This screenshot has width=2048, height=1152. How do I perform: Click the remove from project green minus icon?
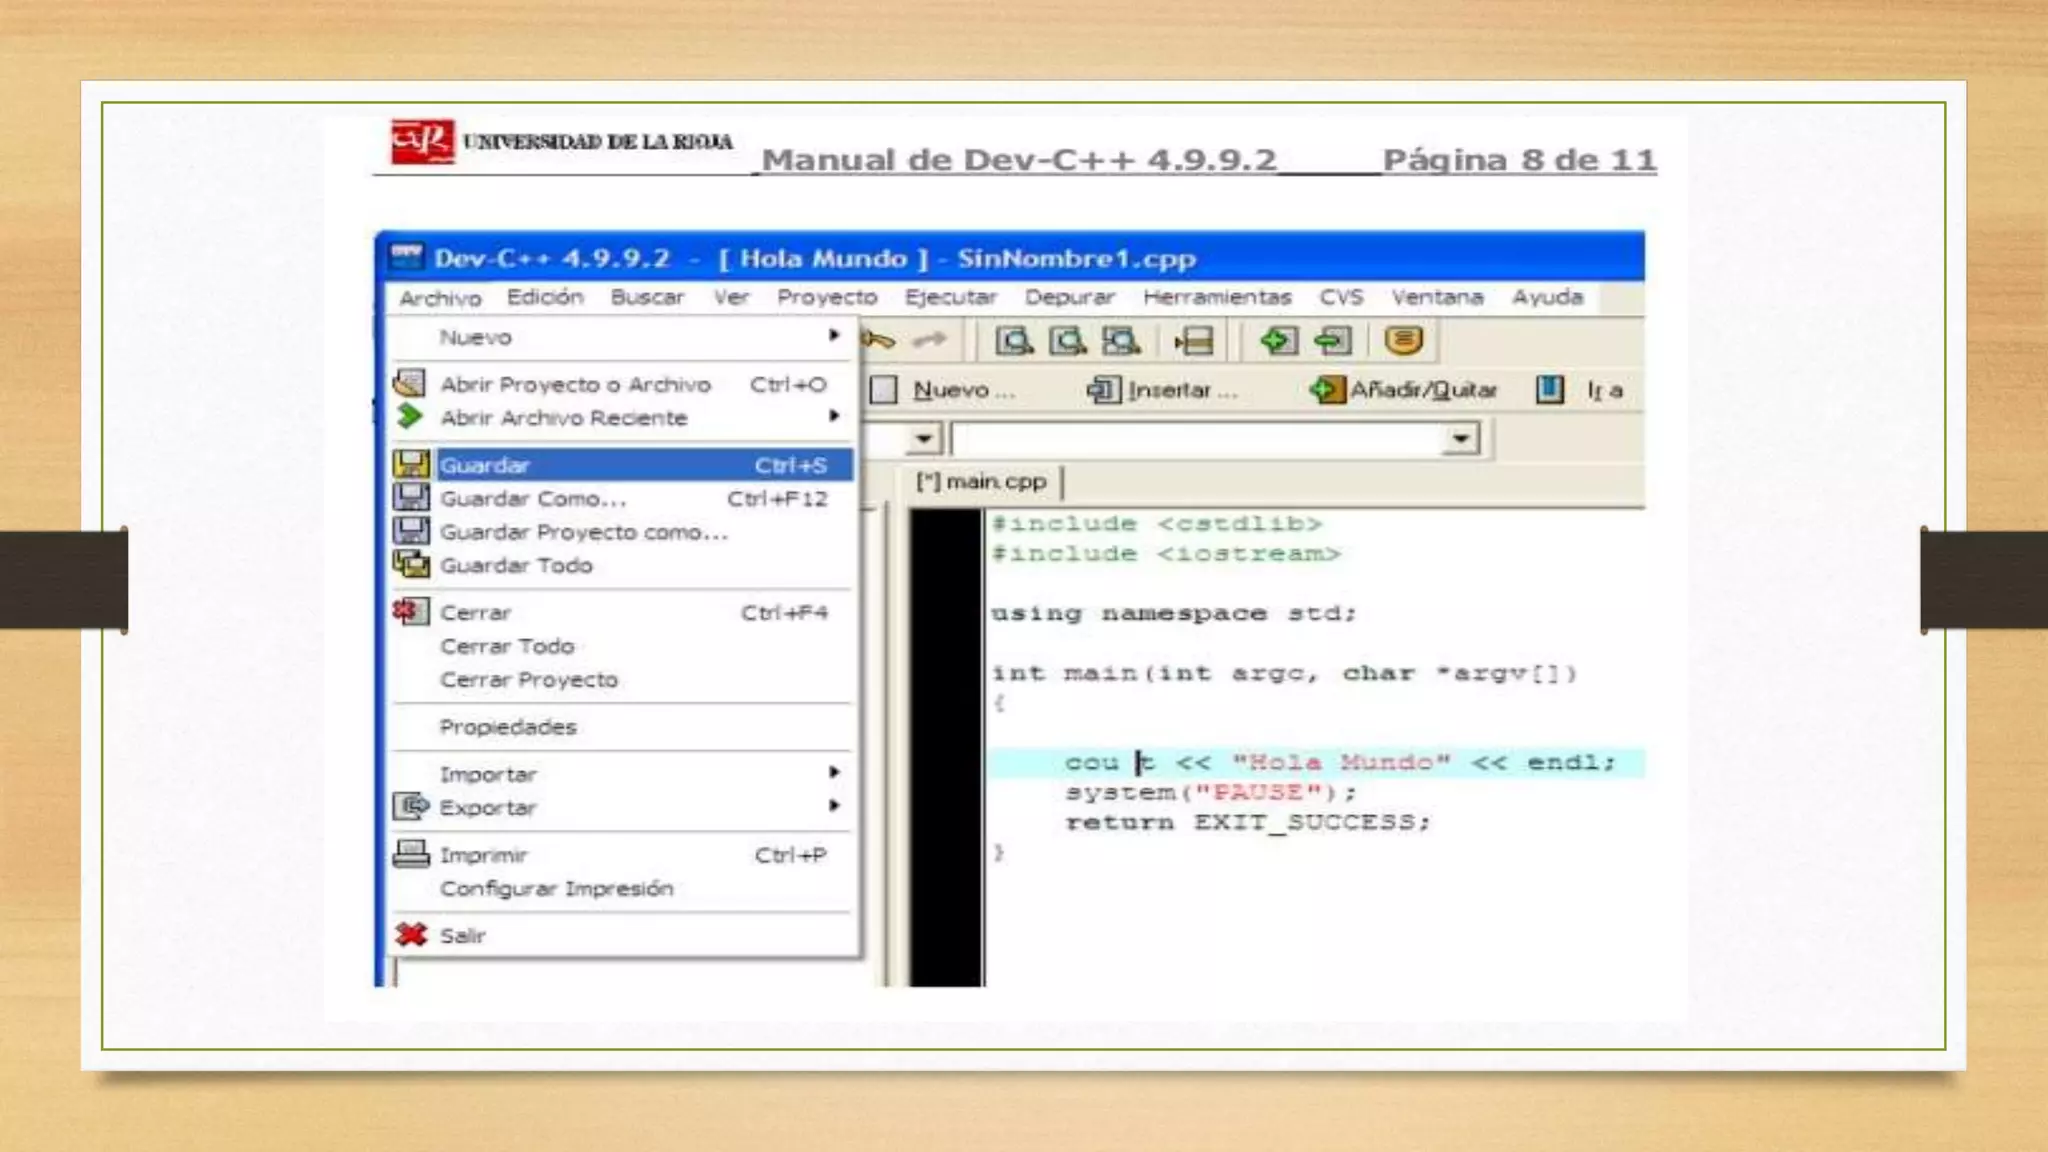[1333, 341]
